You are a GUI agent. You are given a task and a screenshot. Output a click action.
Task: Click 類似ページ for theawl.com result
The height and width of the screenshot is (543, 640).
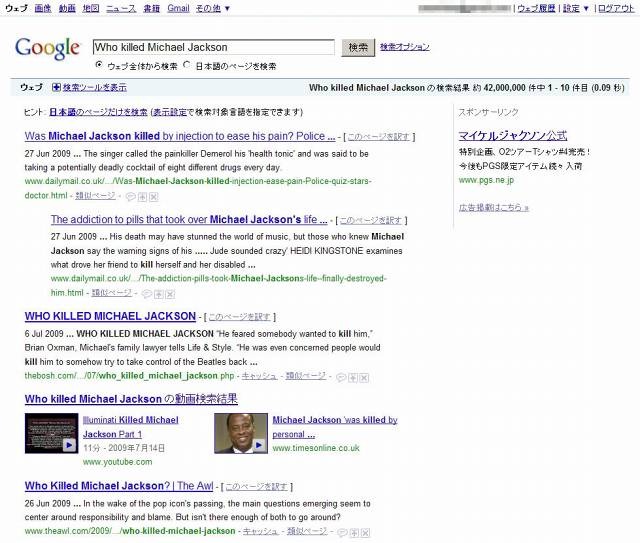(x=307, y=531)
